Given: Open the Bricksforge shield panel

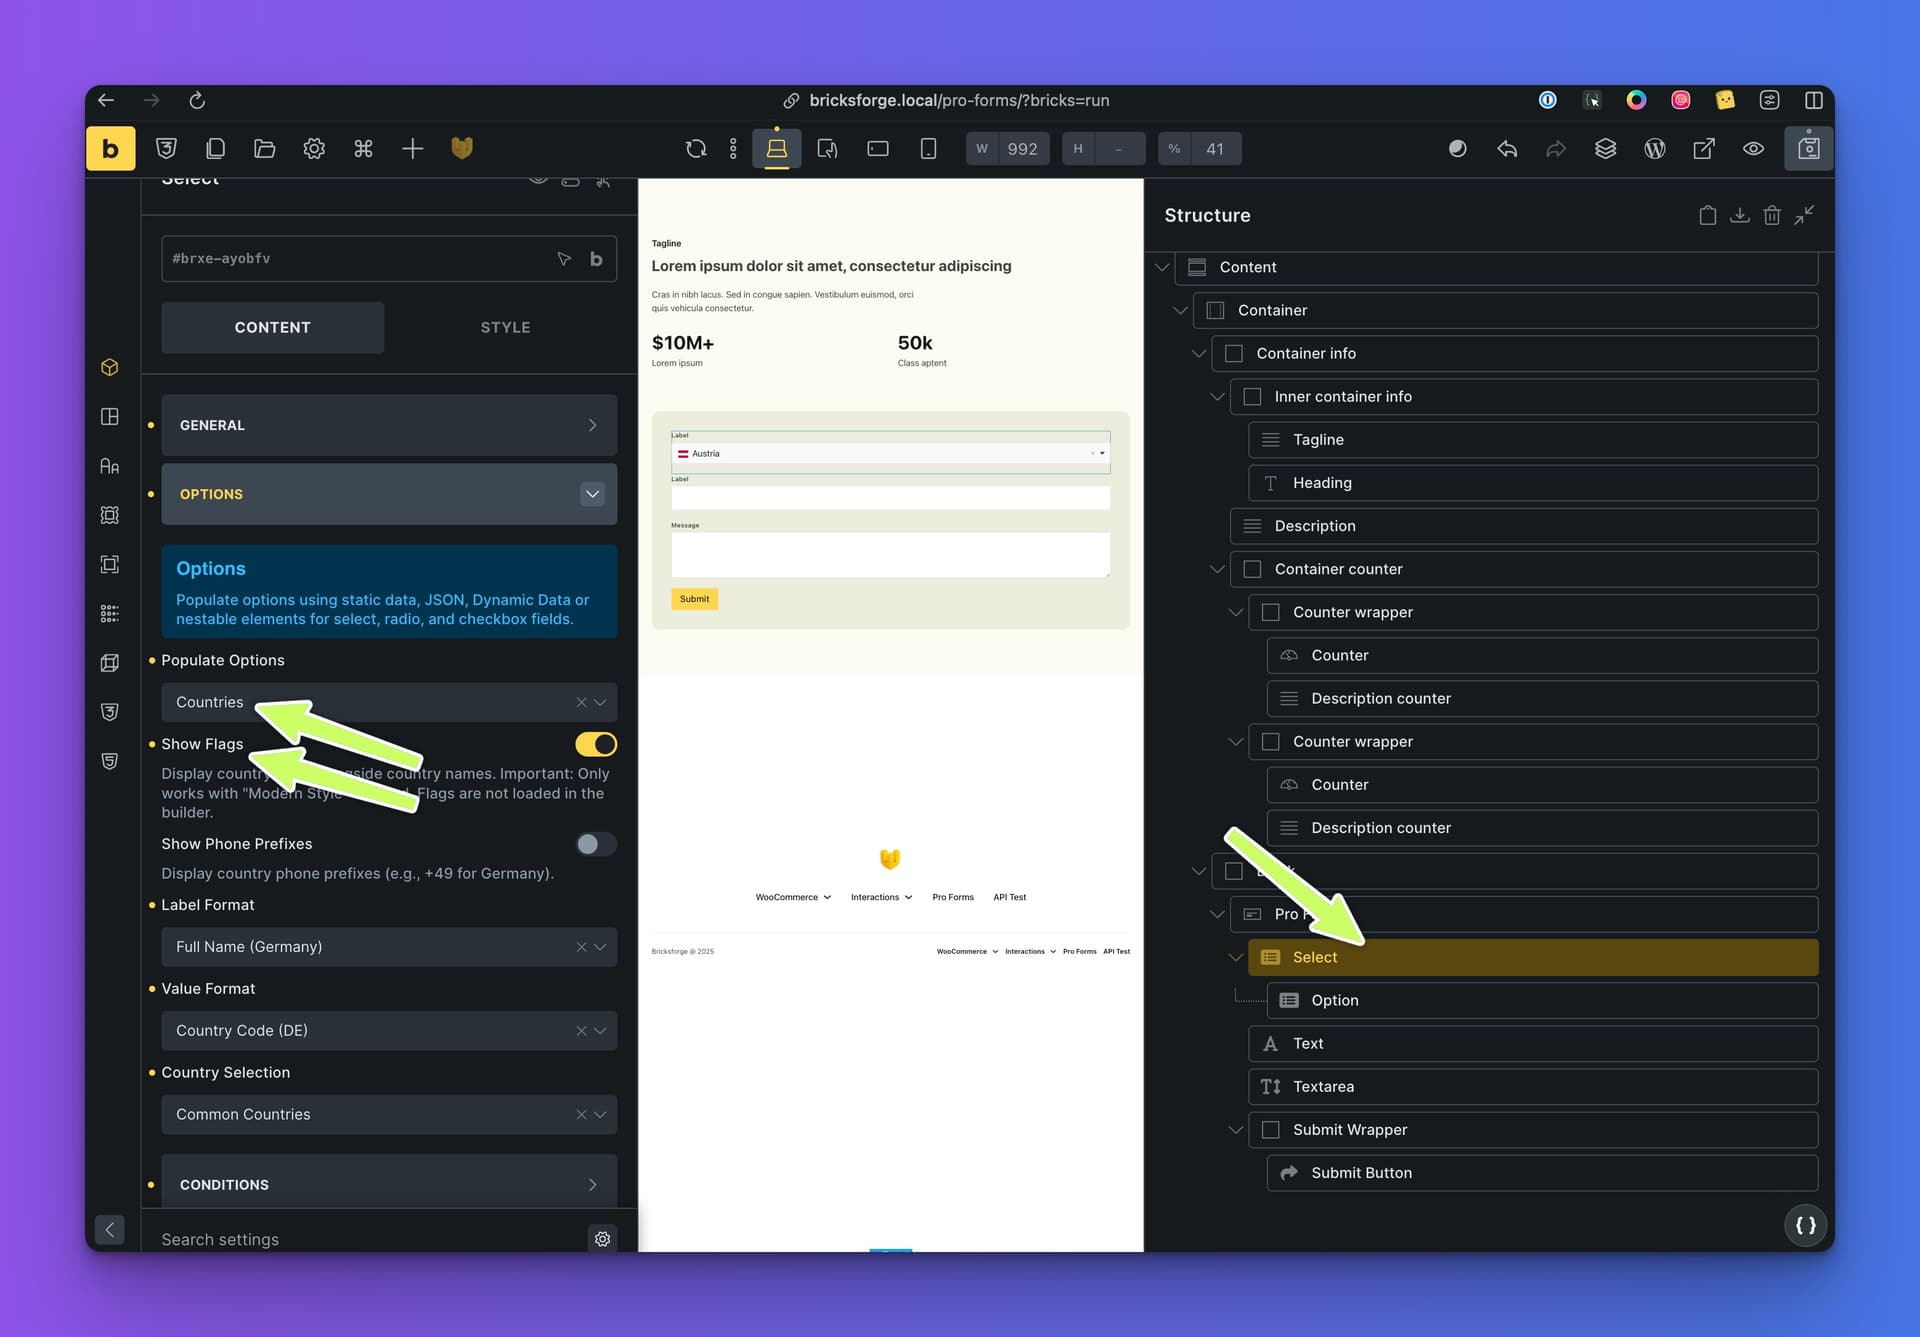Looking at the screenshot, I should point(461,149).
